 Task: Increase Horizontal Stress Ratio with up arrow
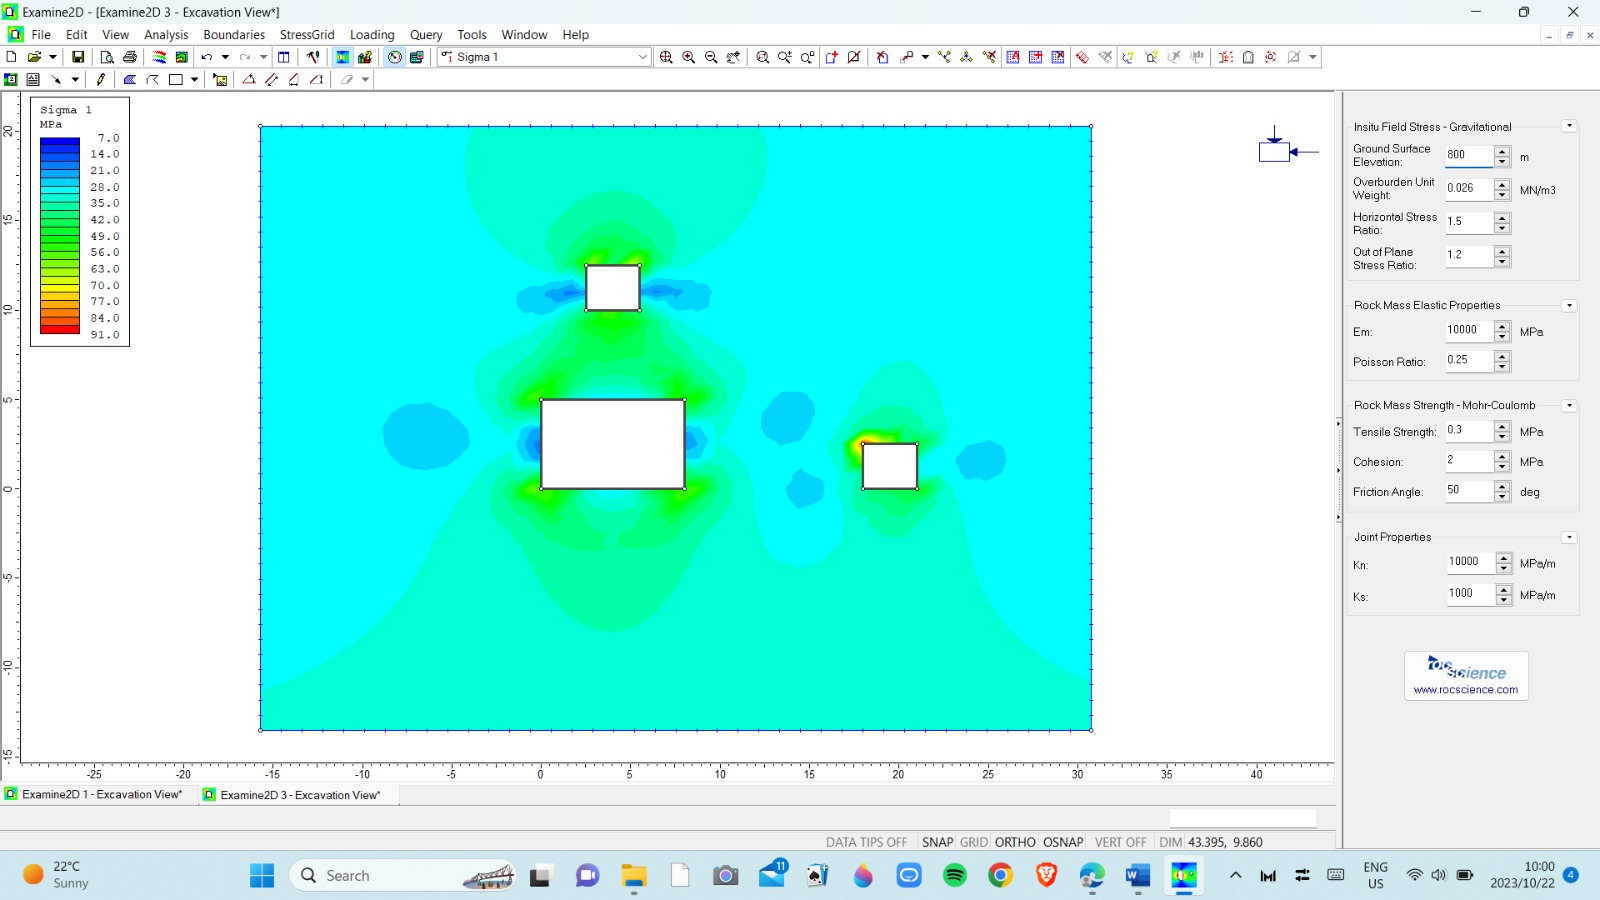pos(1502,217)
